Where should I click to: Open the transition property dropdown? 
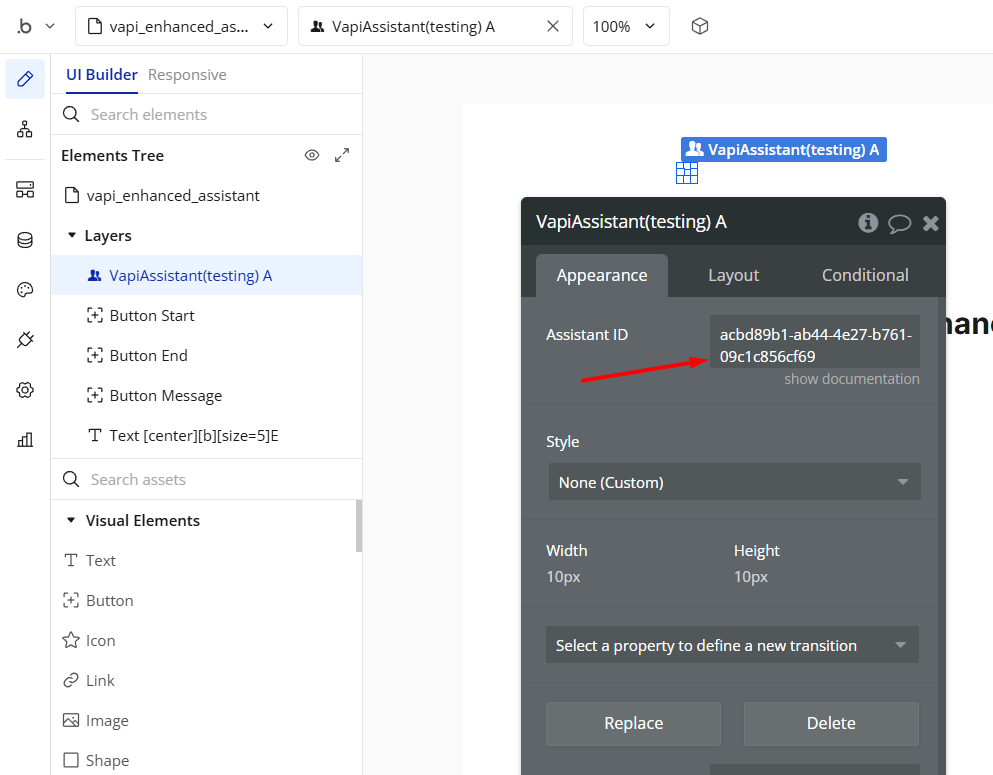point(732,645)
